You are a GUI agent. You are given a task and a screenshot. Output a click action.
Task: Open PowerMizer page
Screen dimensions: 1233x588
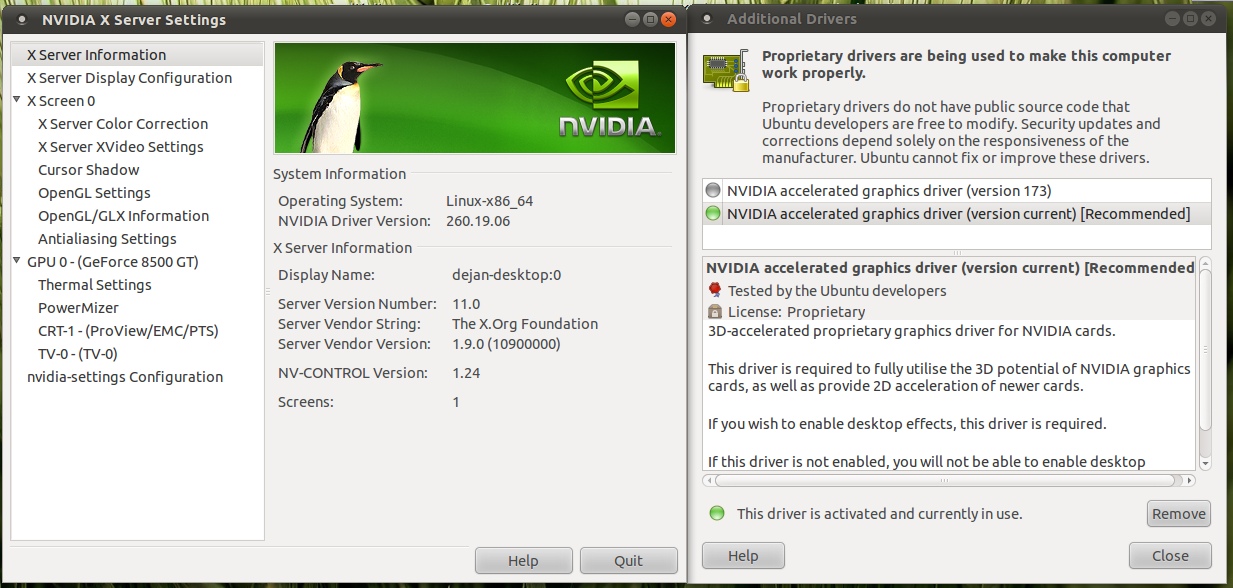(78, 308)
